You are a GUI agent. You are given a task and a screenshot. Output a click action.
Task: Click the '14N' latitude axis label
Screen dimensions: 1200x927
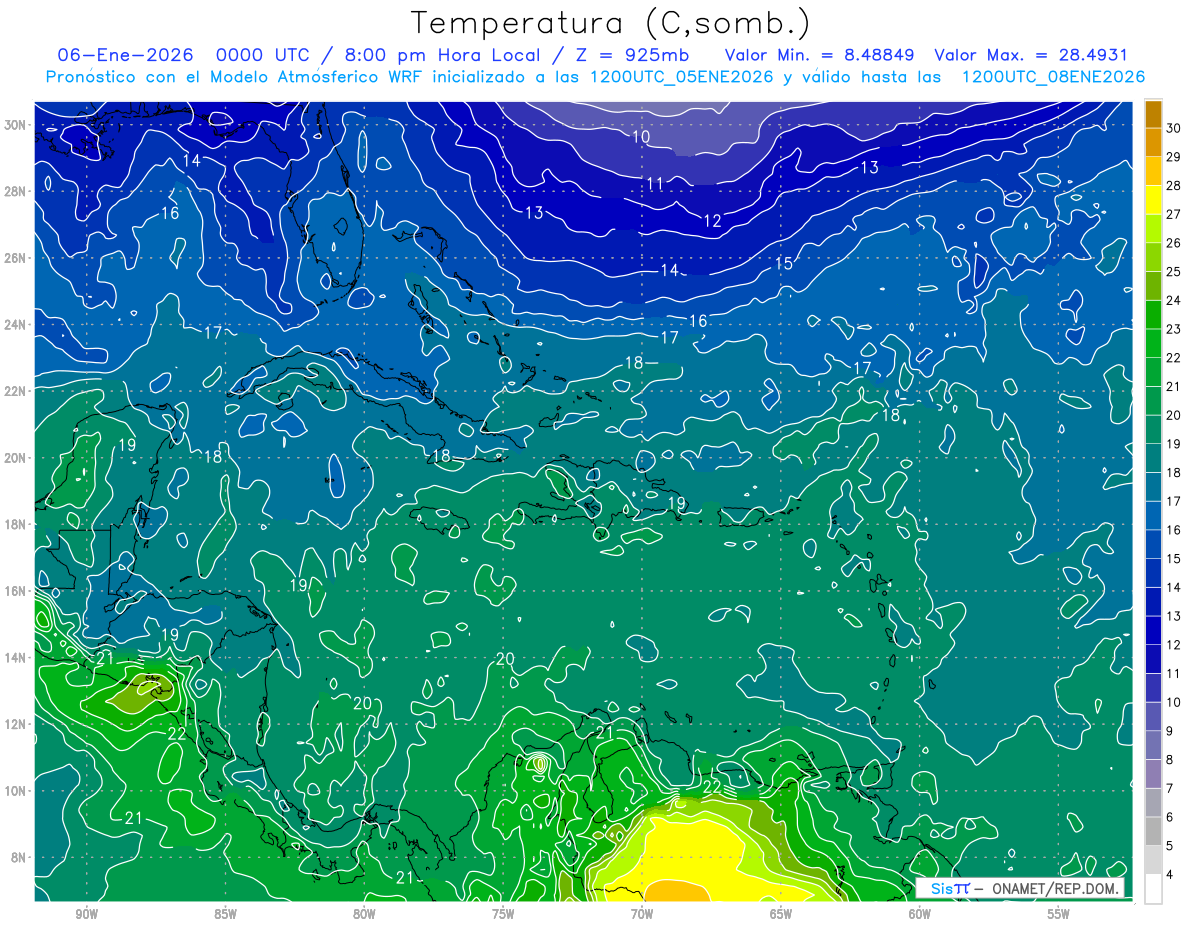tap(15, 658)
